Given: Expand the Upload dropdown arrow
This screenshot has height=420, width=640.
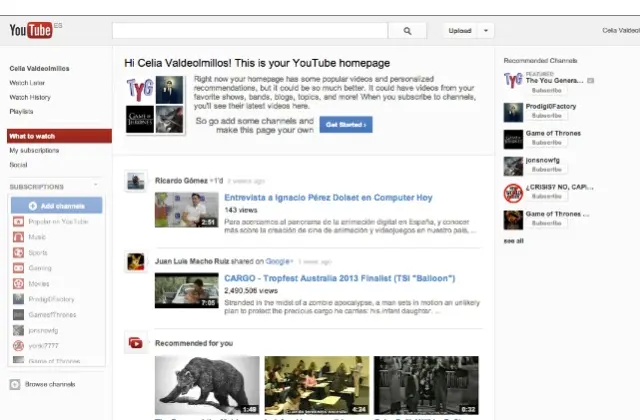Looking at the screenshot, I should coord(486,31).
